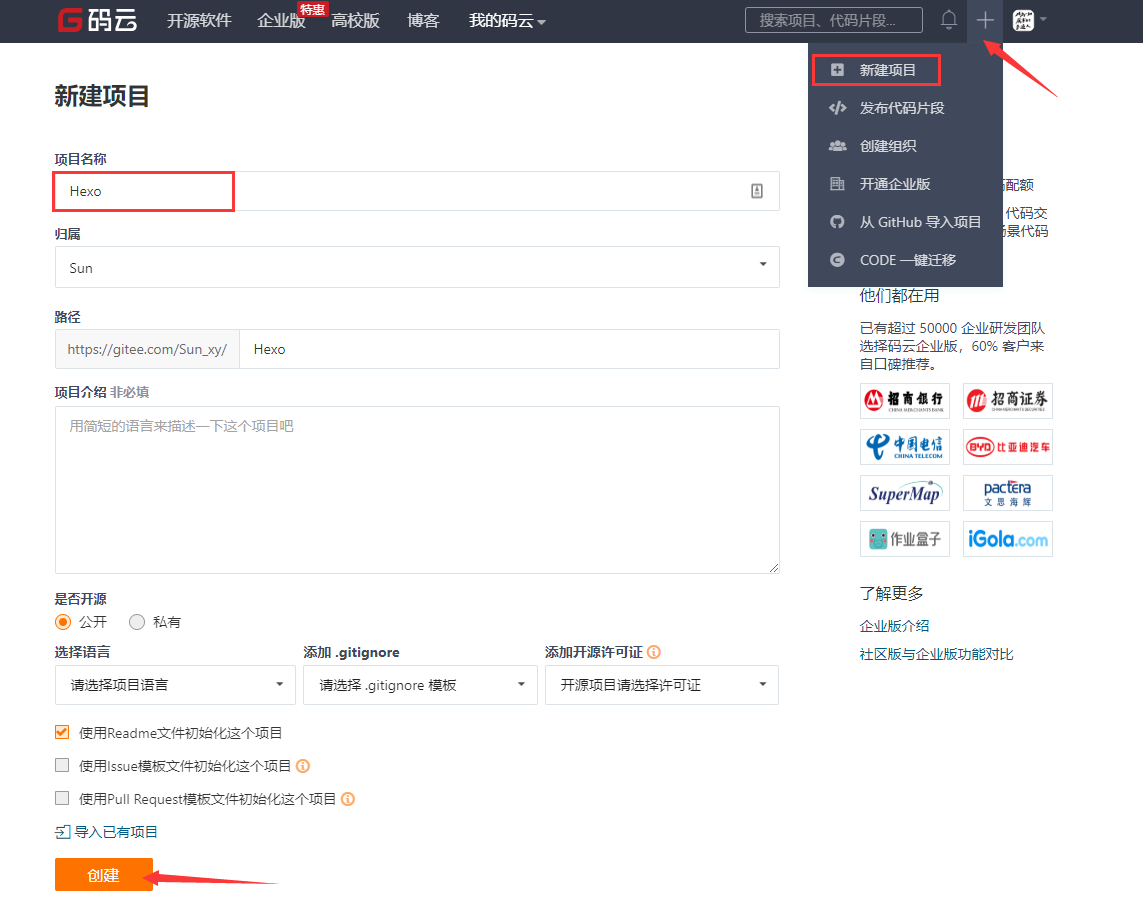This screenshot has width=1143, height=908.
Task: Click the 比亚迪汽车 logo
Action: coord(1007,447)
